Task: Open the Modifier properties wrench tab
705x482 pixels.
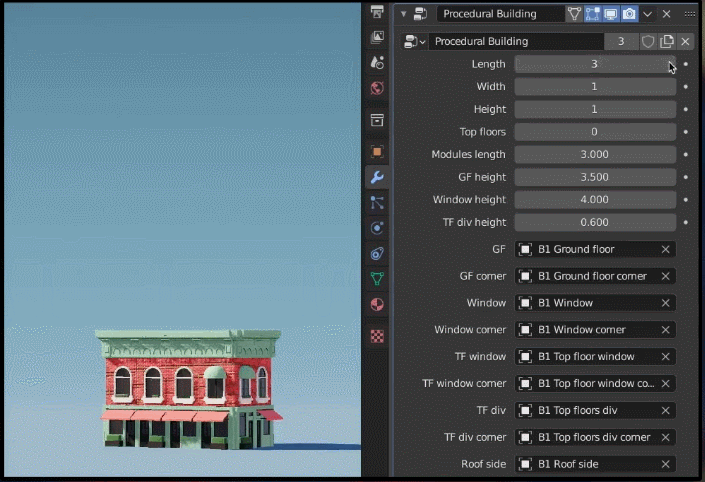Action: (x=377, y=177)
